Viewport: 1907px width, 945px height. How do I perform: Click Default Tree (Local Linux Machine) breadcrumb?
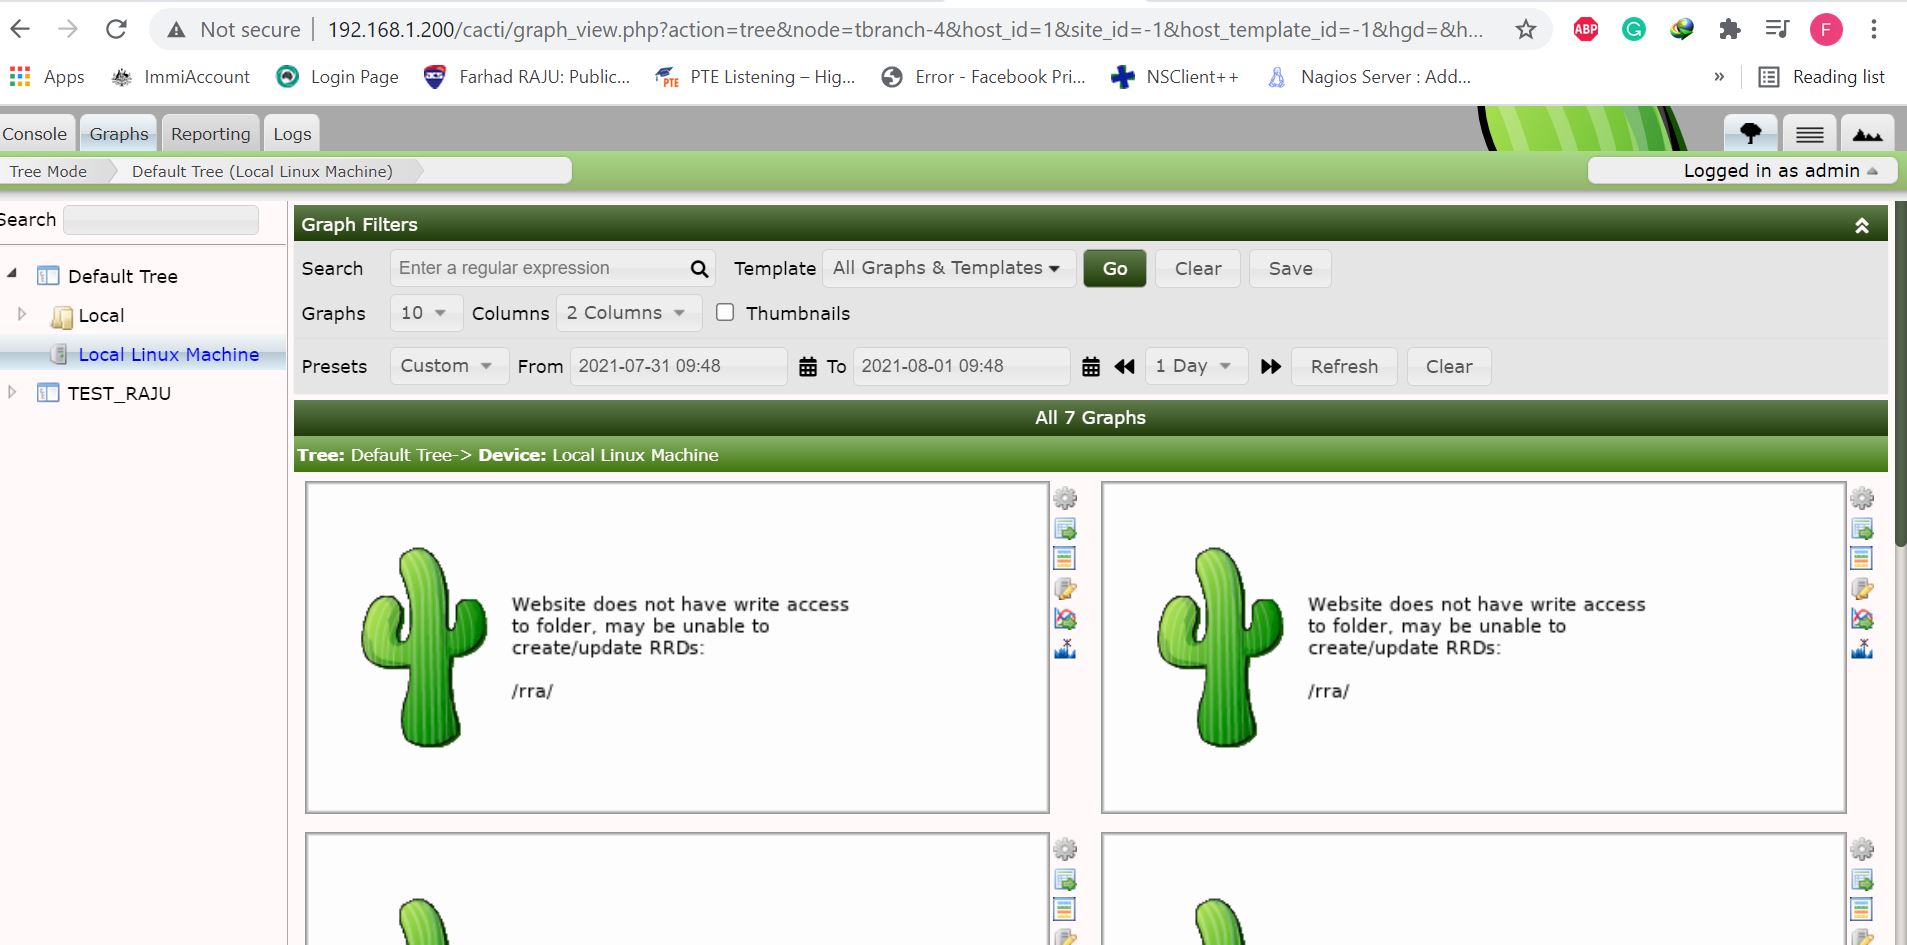262,171
